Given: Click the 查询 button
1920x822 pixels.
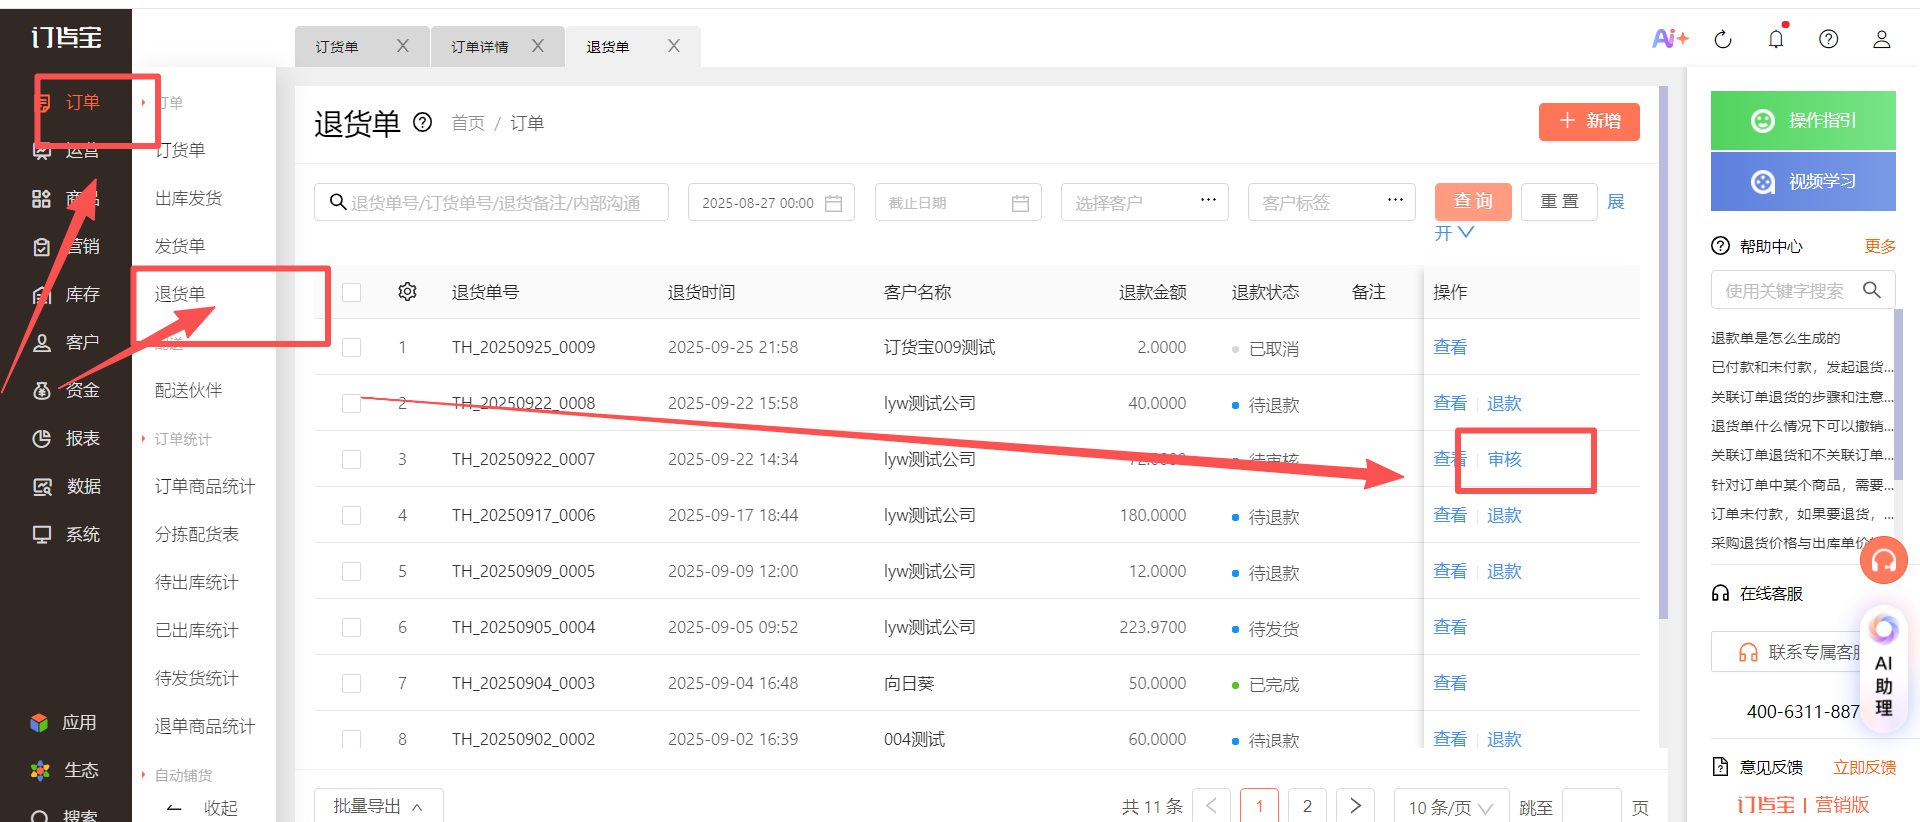Looking at the screenshot, I should coord(1473,201).
